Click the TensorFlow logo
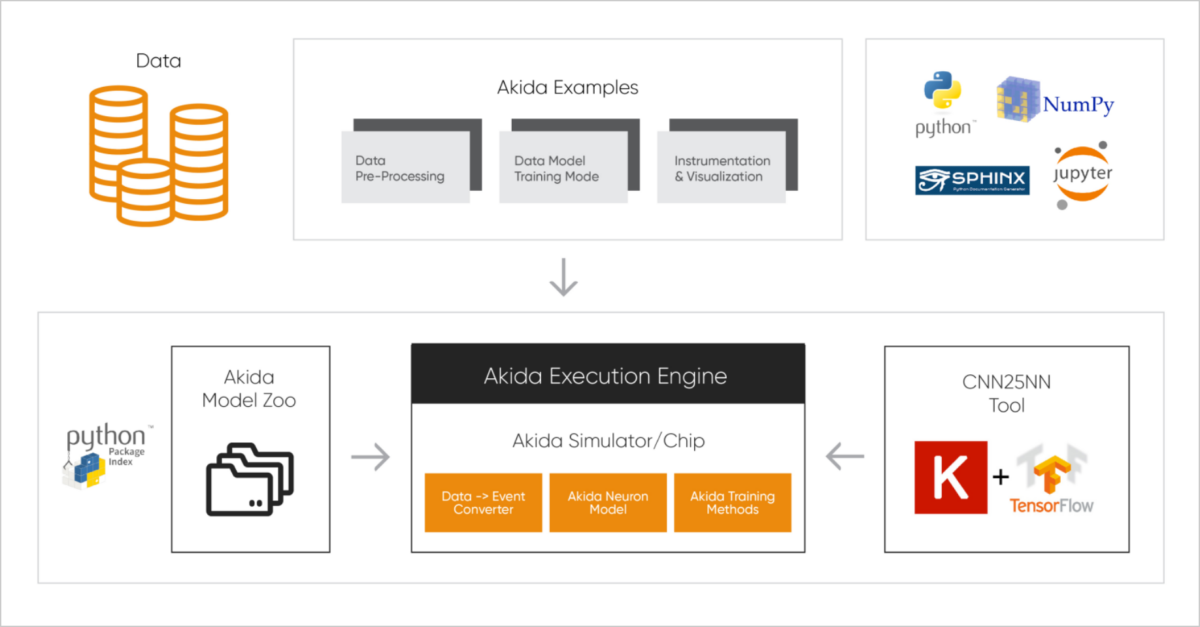Viewport: 1200px width, 627px height. coord(1051,478)
